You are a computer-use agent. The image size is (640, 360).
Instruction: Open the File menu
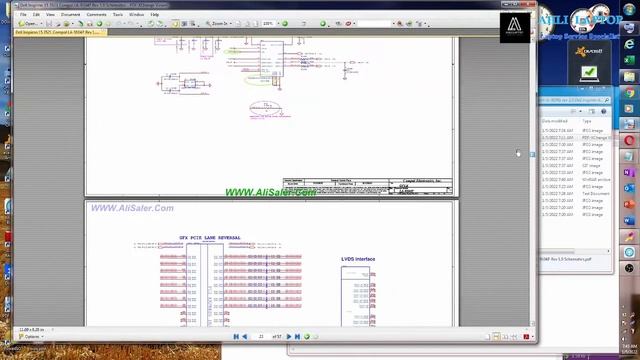[x=23, y=14]
